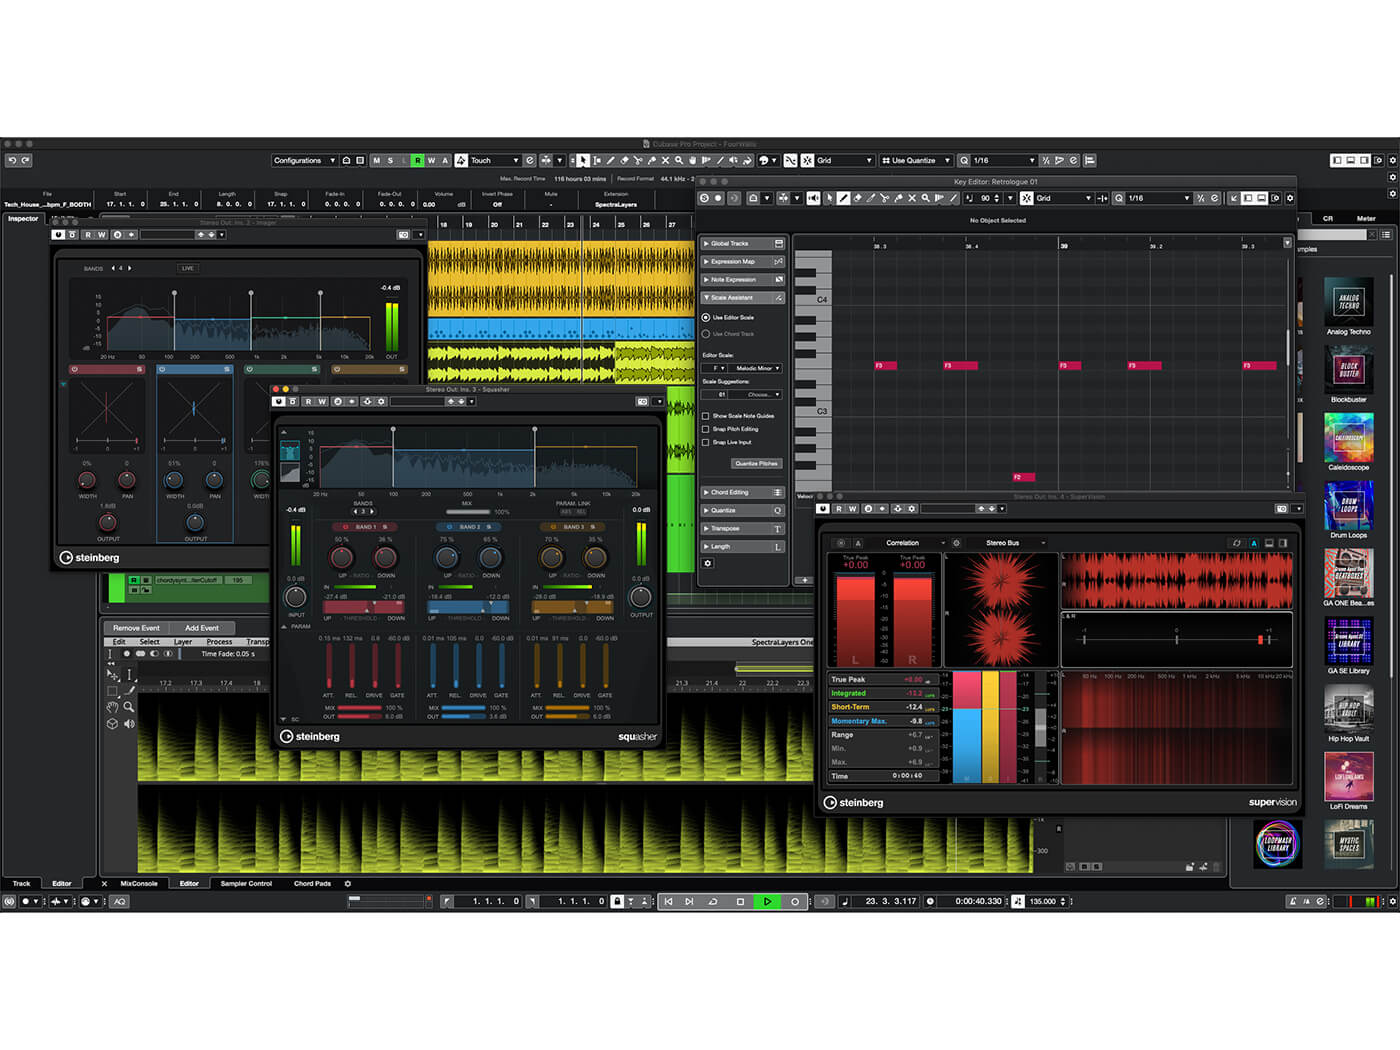Select the Use Editor Scale radio button
Screen dimensions: 1400x1050
click(705, 317)
